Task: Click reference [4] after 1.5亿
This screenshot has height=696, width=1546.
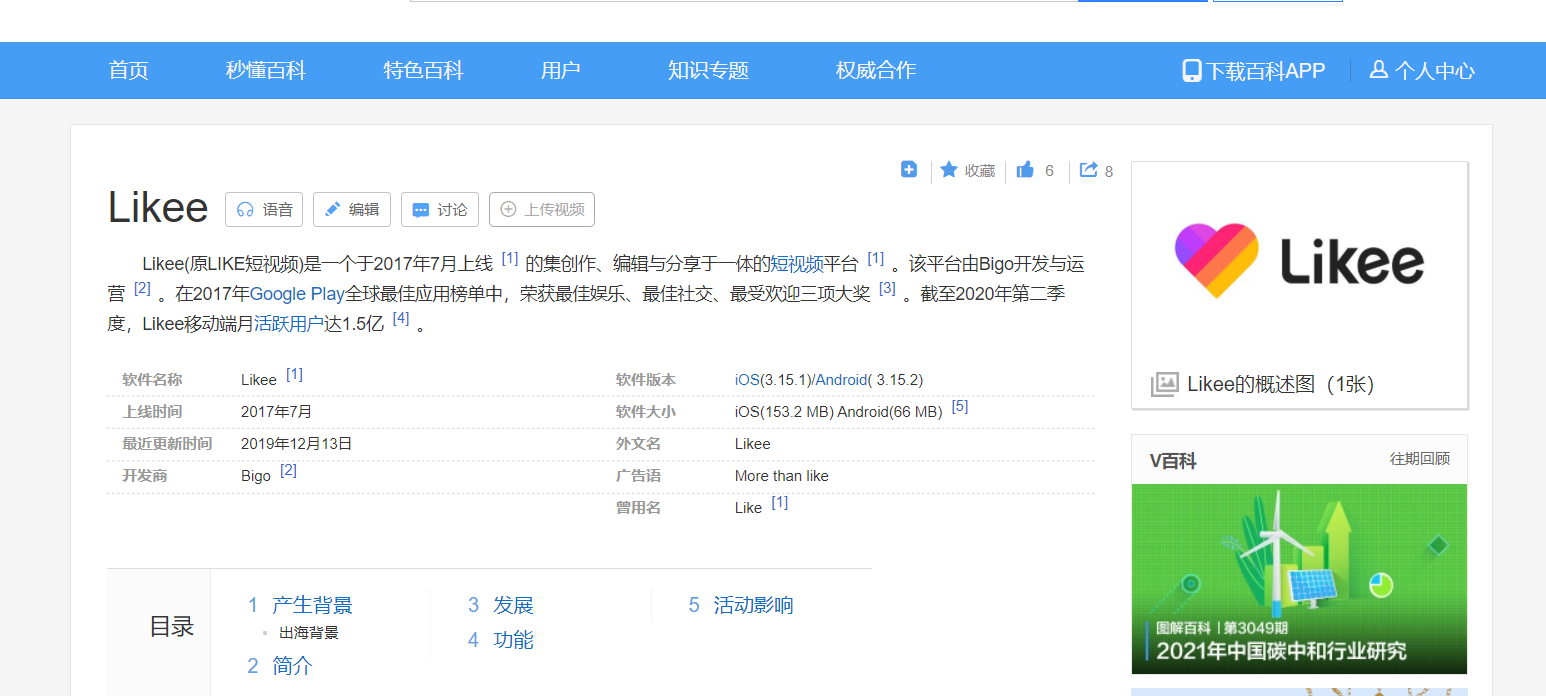Action: pos(401,318)
